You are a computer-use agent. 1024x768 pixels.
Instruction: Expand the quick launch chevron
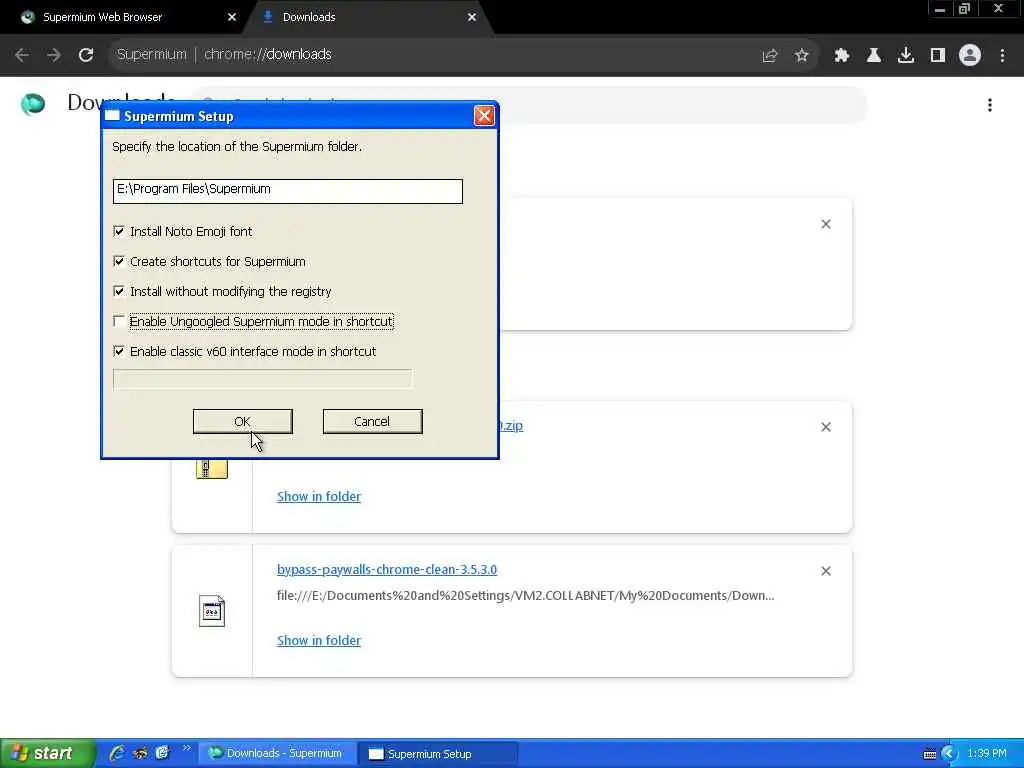tap(187, 748)
